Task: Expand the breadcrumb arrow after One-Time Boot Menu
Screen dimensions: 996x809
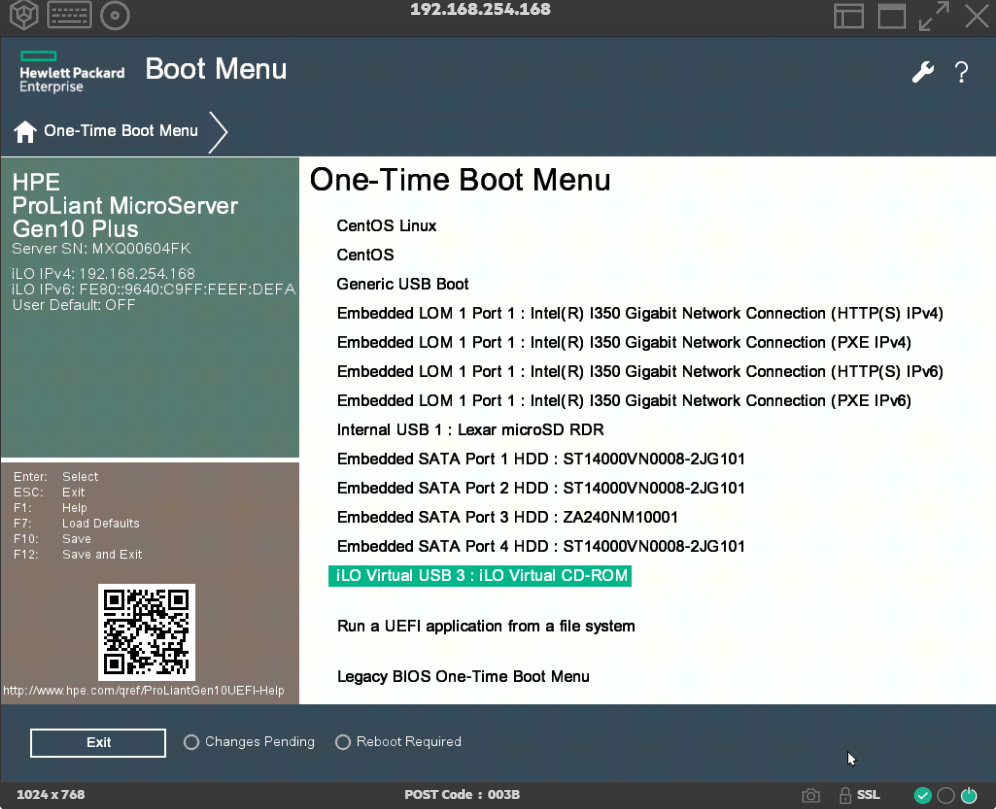Action: click(x=218, y=131)
